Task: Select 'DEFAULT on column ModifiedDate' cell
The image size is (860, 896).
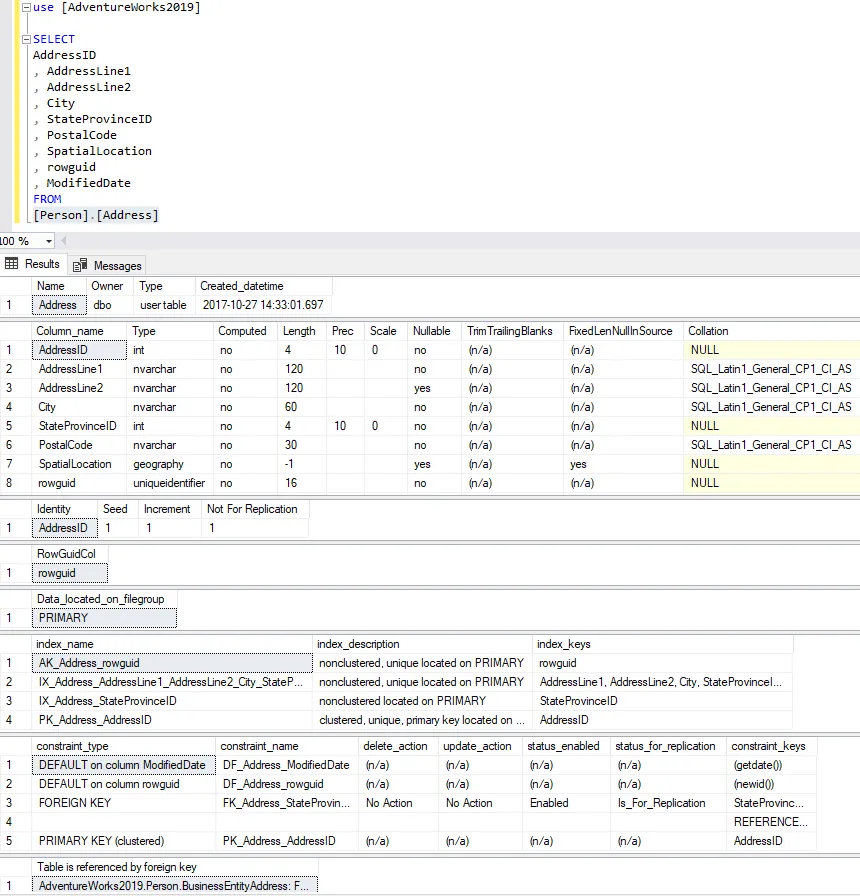Action: click(124, 765)
